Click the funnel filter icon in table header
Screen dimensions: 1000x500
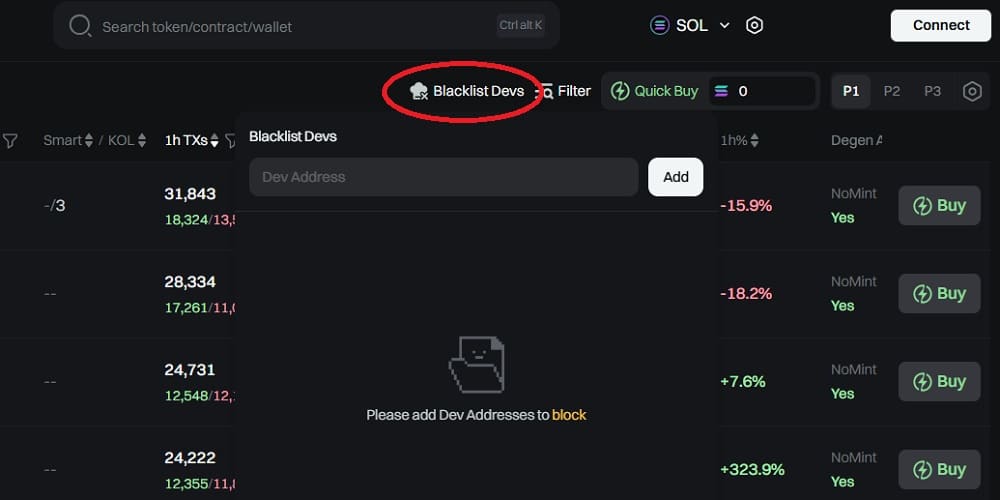point(10,141)
